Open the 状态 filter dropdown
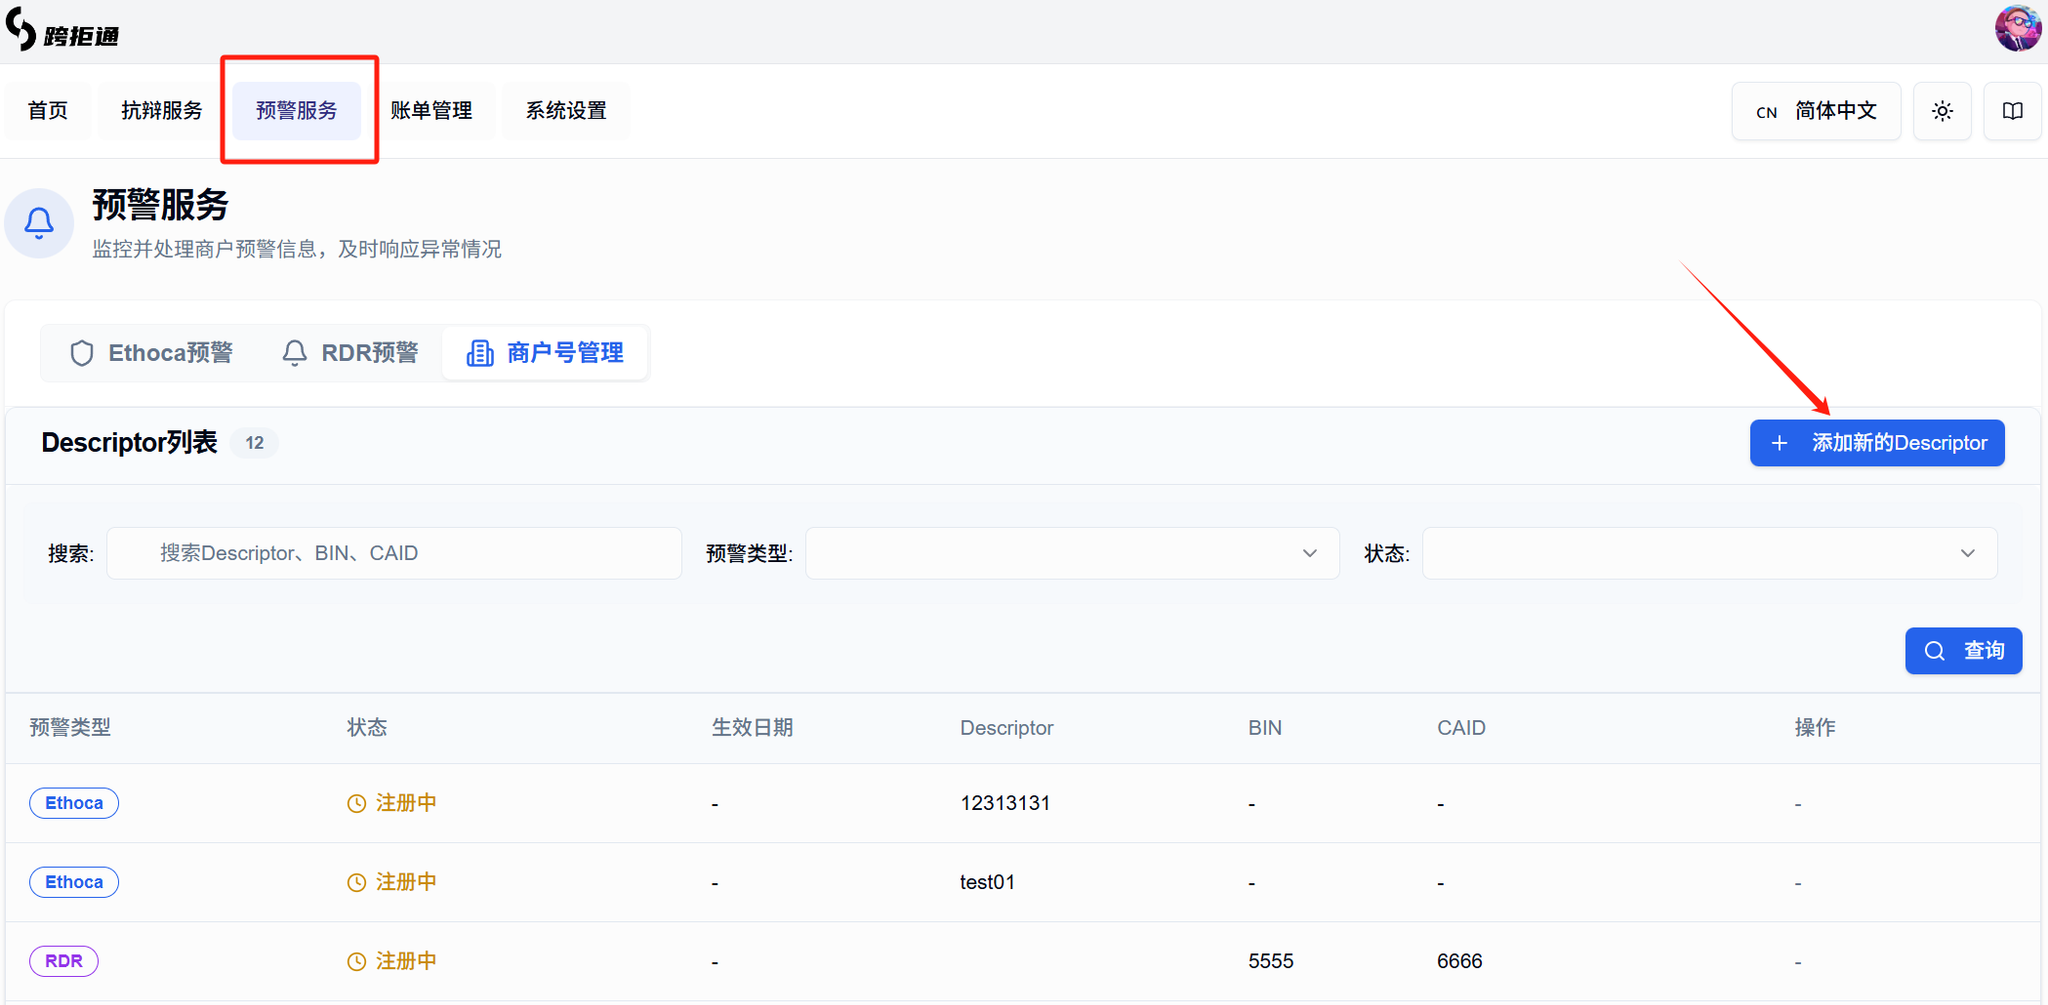2048x1005 pixels. [x=1710, y=553]
